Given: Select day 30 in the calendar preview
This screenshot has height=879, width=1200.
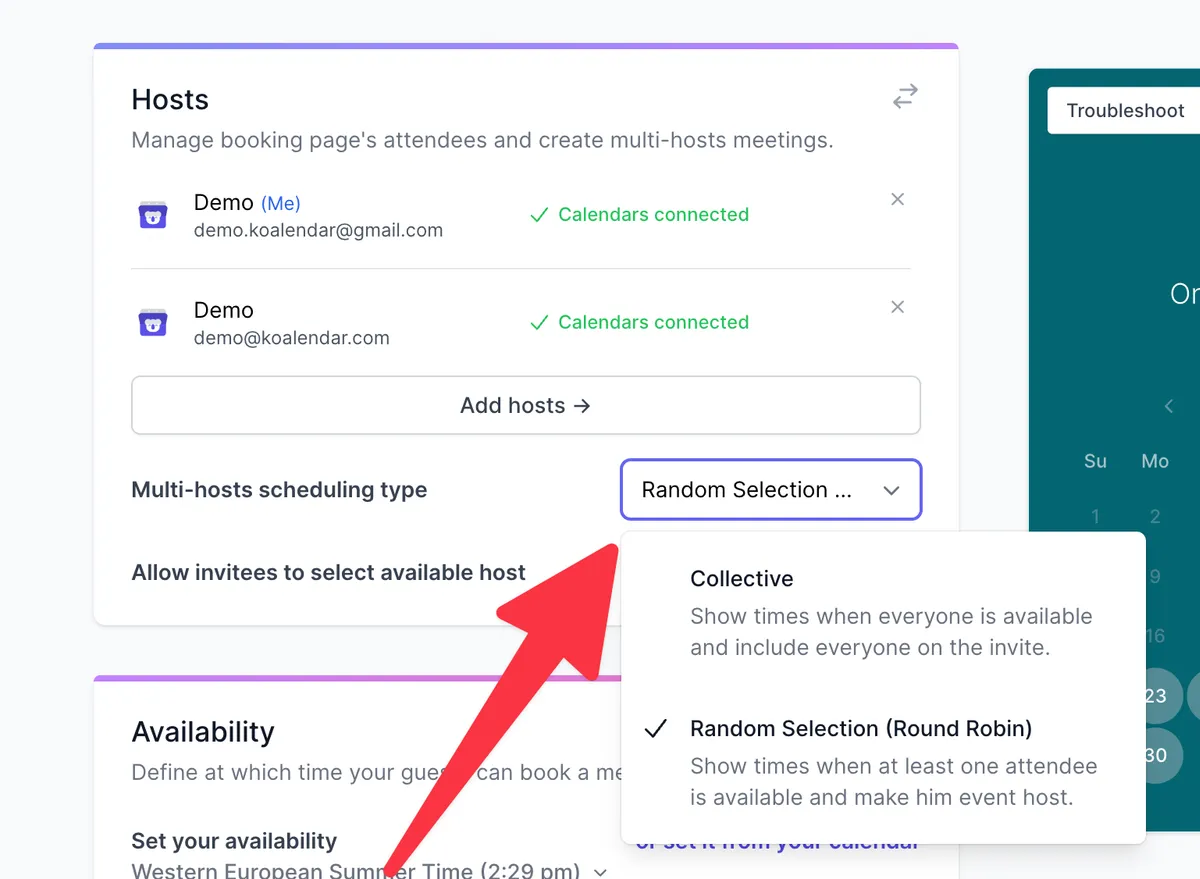Looking at the screenshot, I should [x=1156, y=756].
